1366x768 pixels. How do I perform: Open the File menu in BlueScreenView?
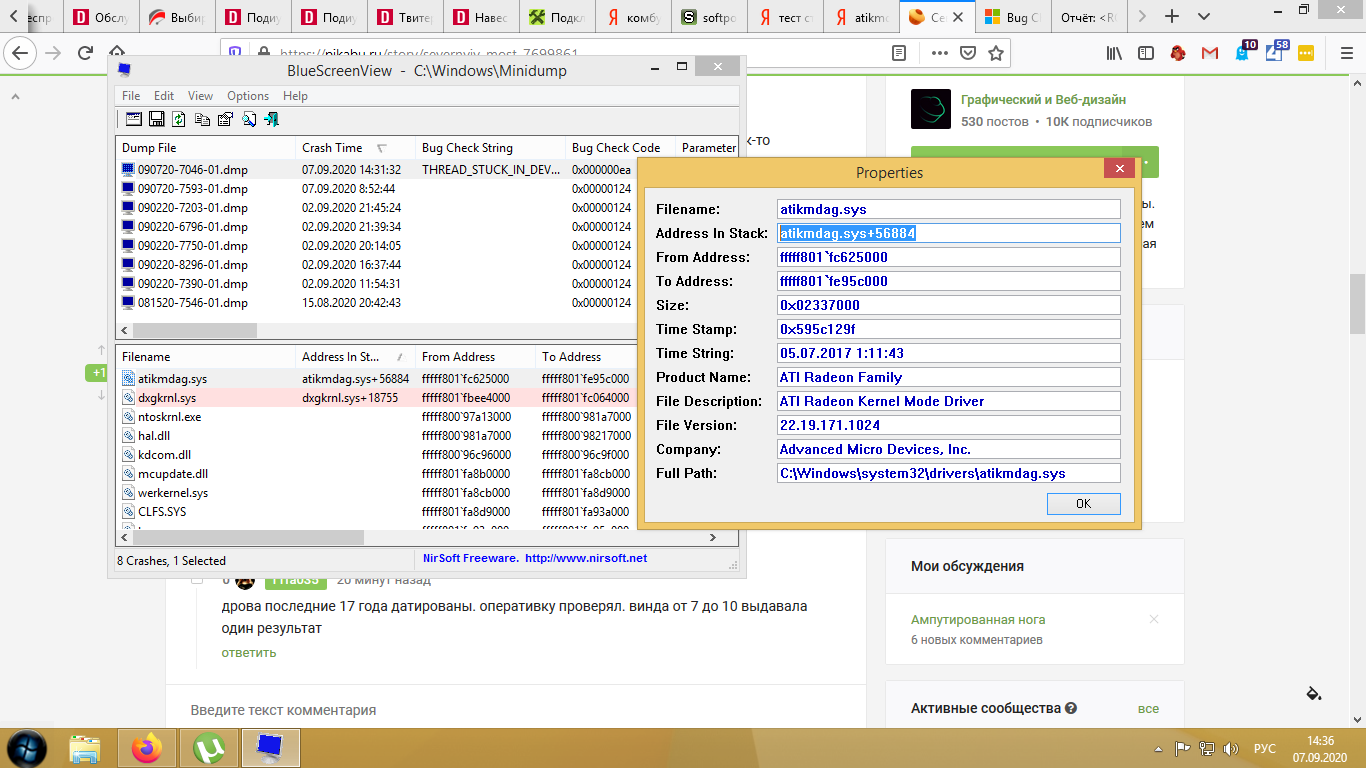[x=131, y=96]
